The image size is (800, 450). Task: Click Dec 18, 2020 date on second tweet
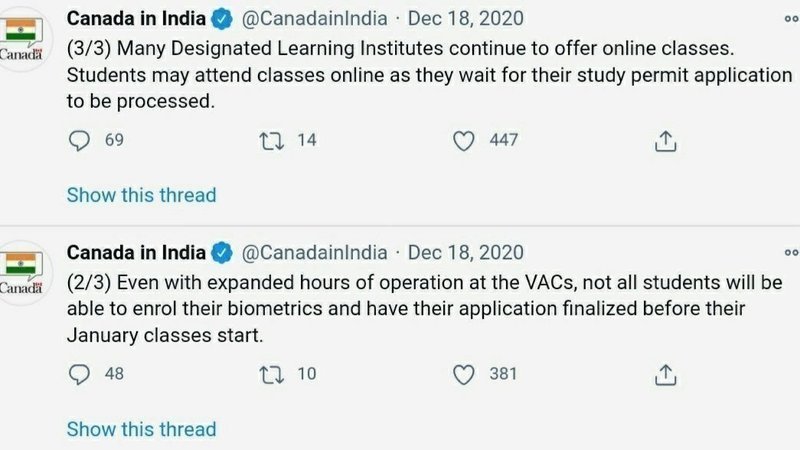[465, 252]
